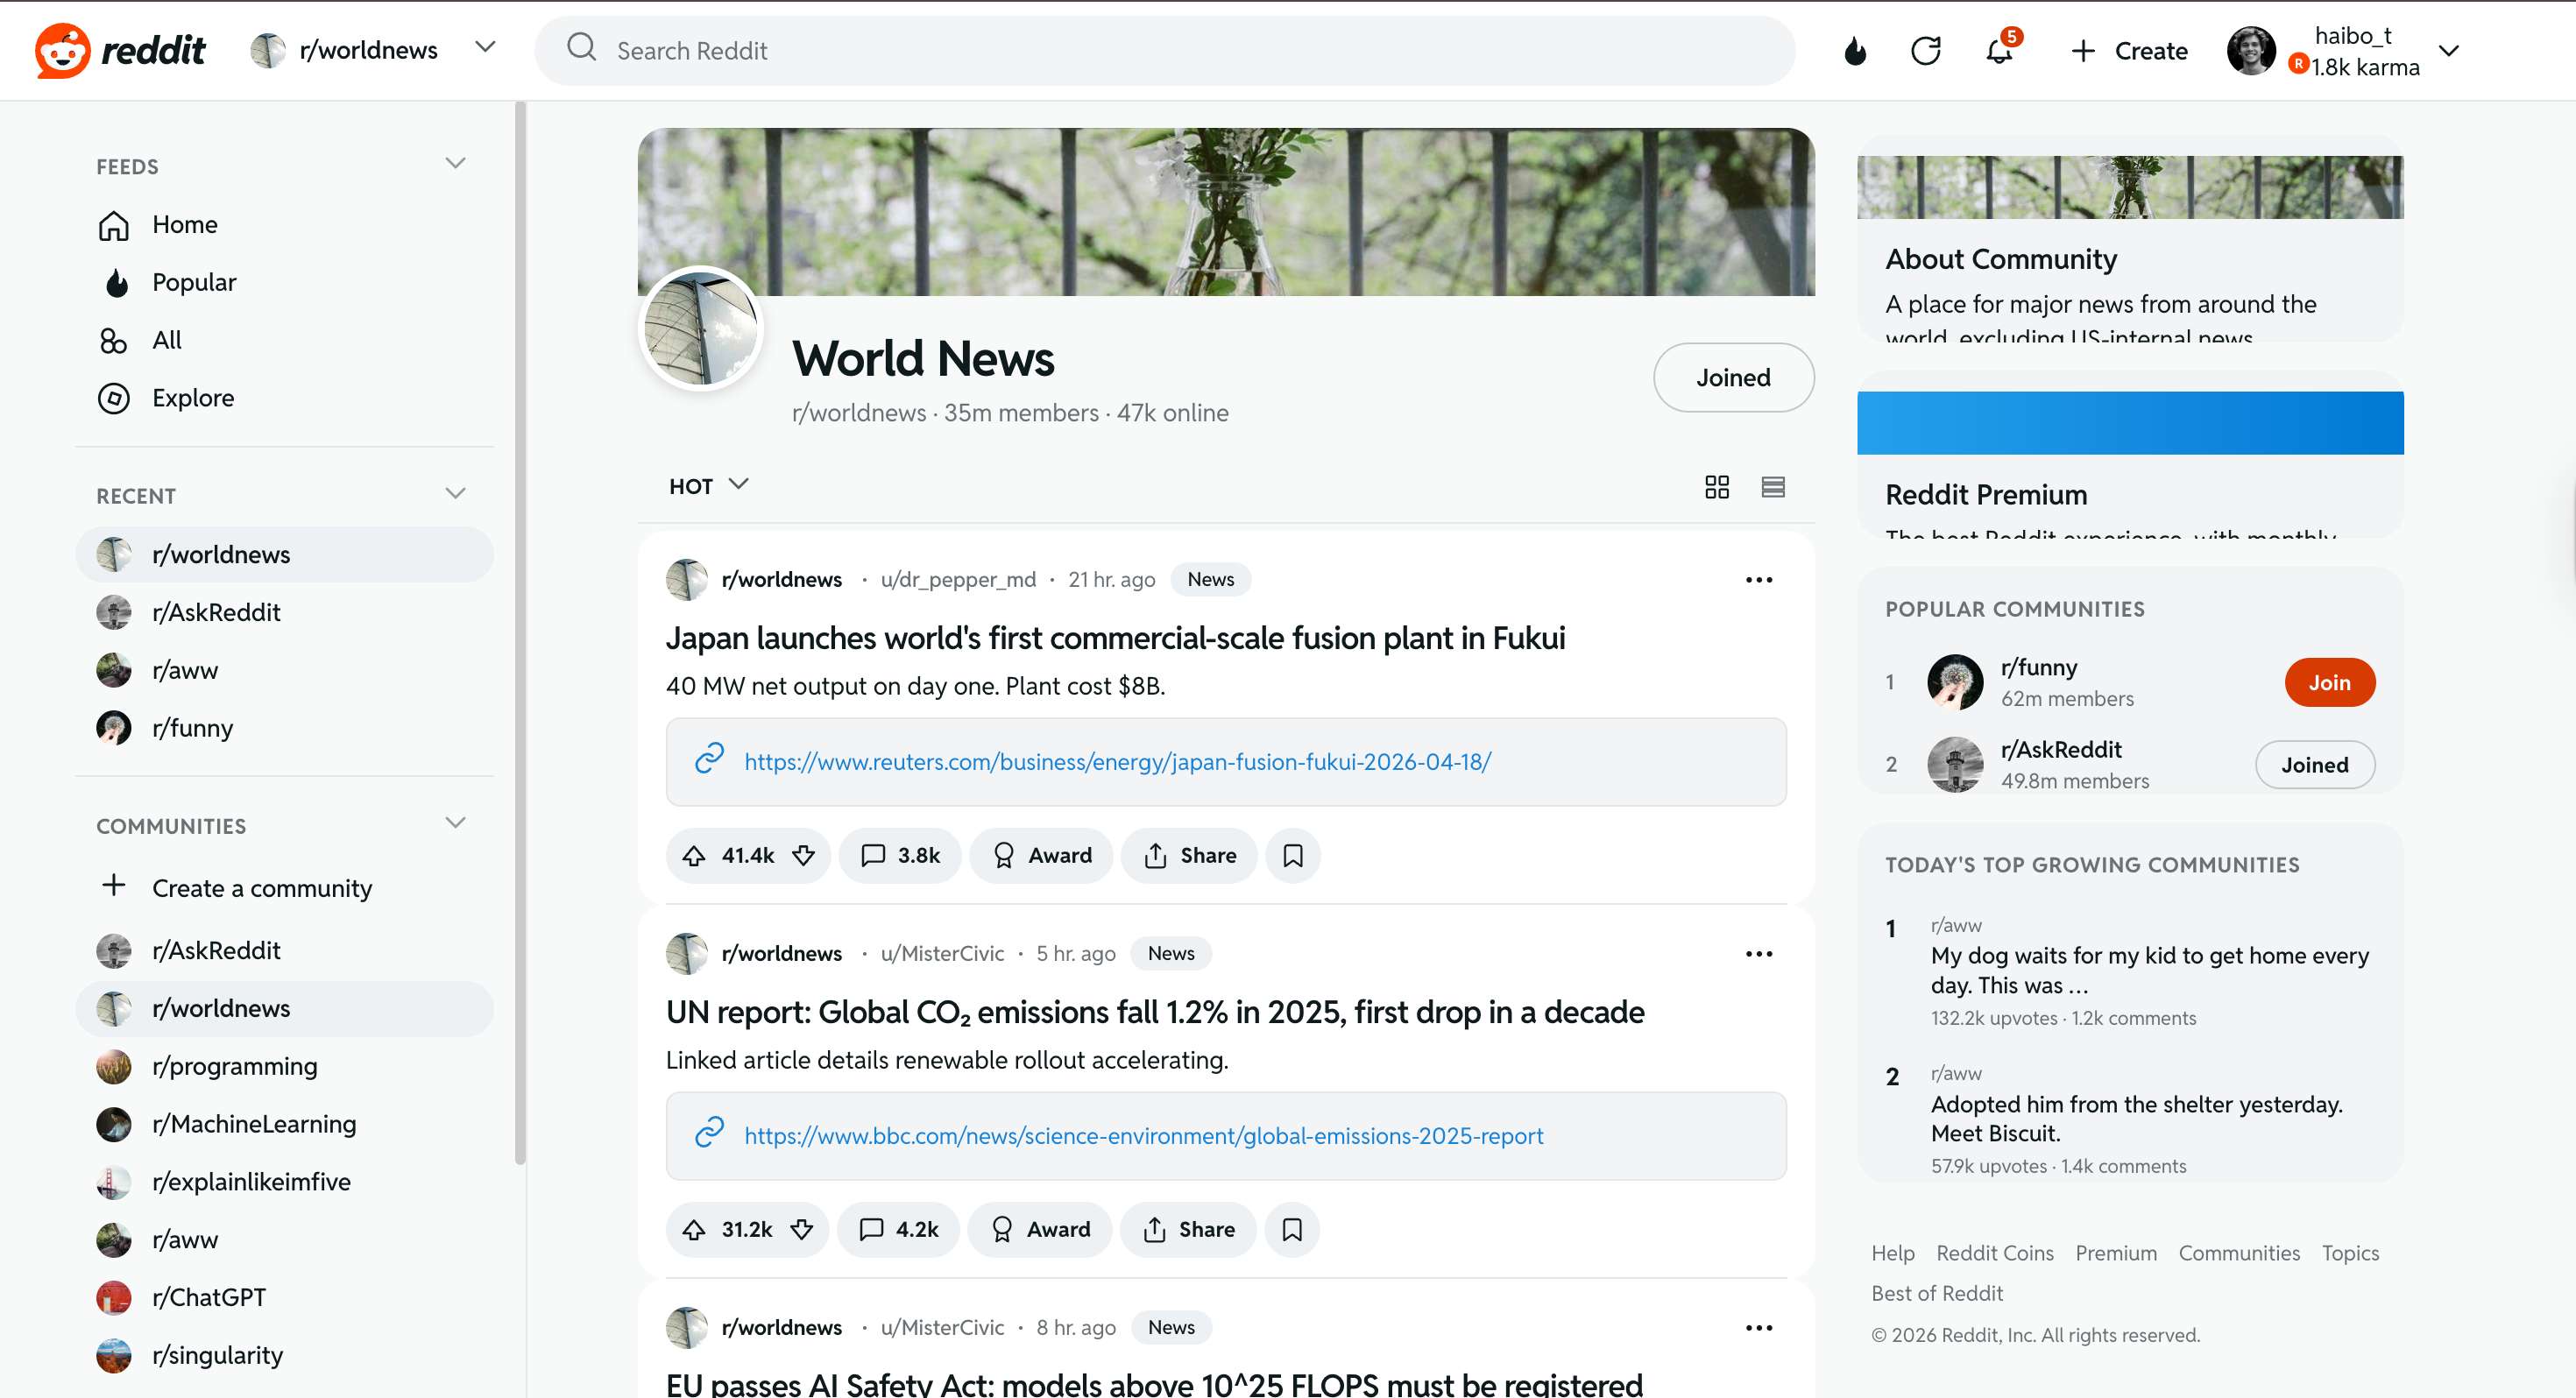This screenshot has width=2576, height=1398.
Task: Share the UN CO₂ emissions post
Action: pos(1187,1230)
